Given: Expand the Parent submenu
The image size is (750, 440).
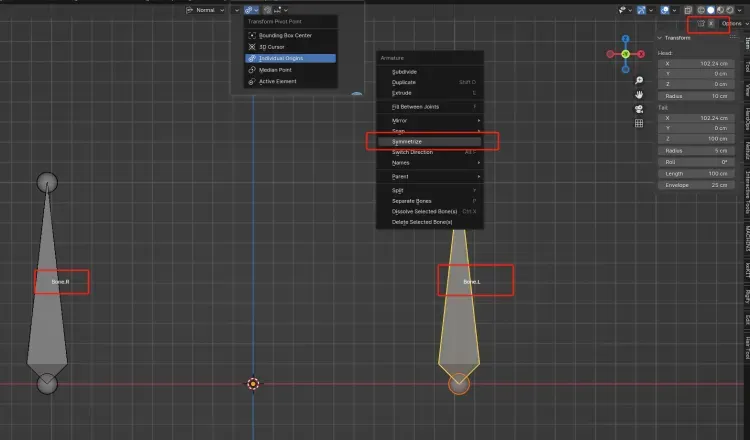Looking at the screenshot, I should [x=430, y=176].
